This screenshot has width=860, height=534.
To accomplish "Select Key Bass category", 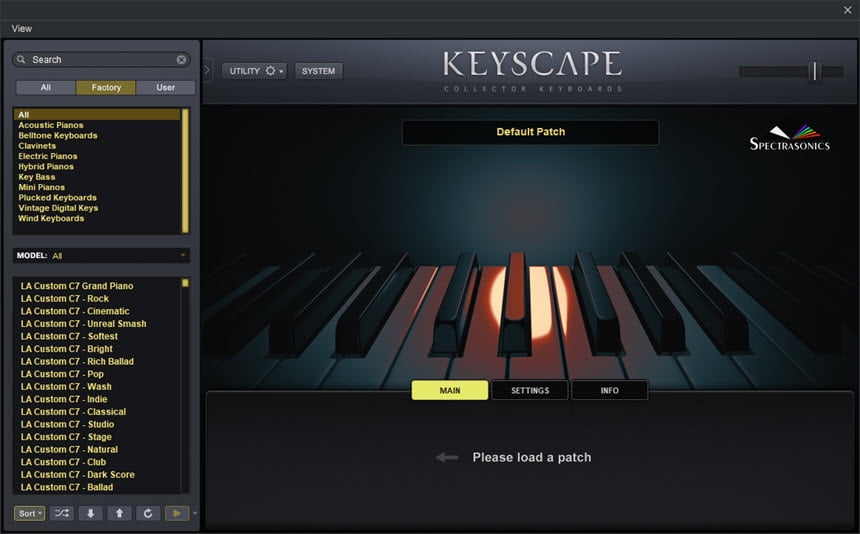I will [37, 177].
